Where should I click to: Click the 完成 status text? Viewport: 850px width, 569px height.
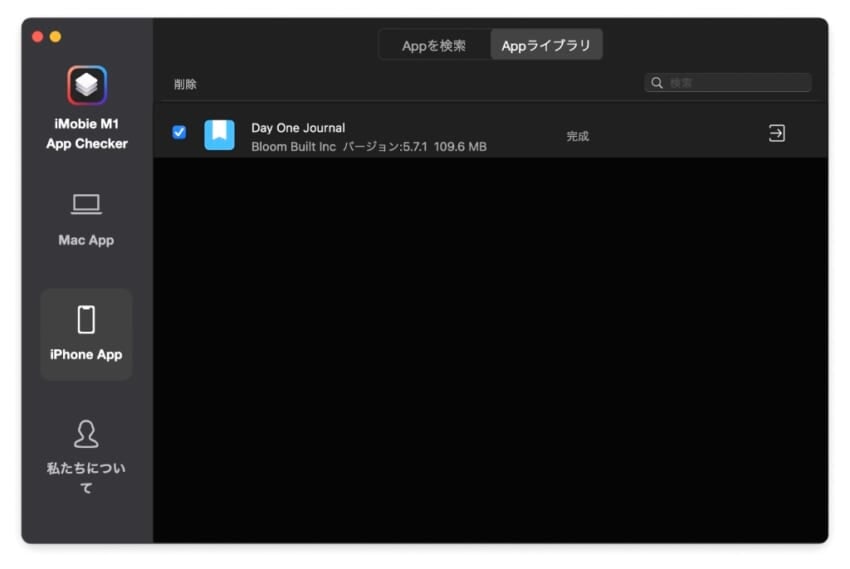tap(578, 136)
